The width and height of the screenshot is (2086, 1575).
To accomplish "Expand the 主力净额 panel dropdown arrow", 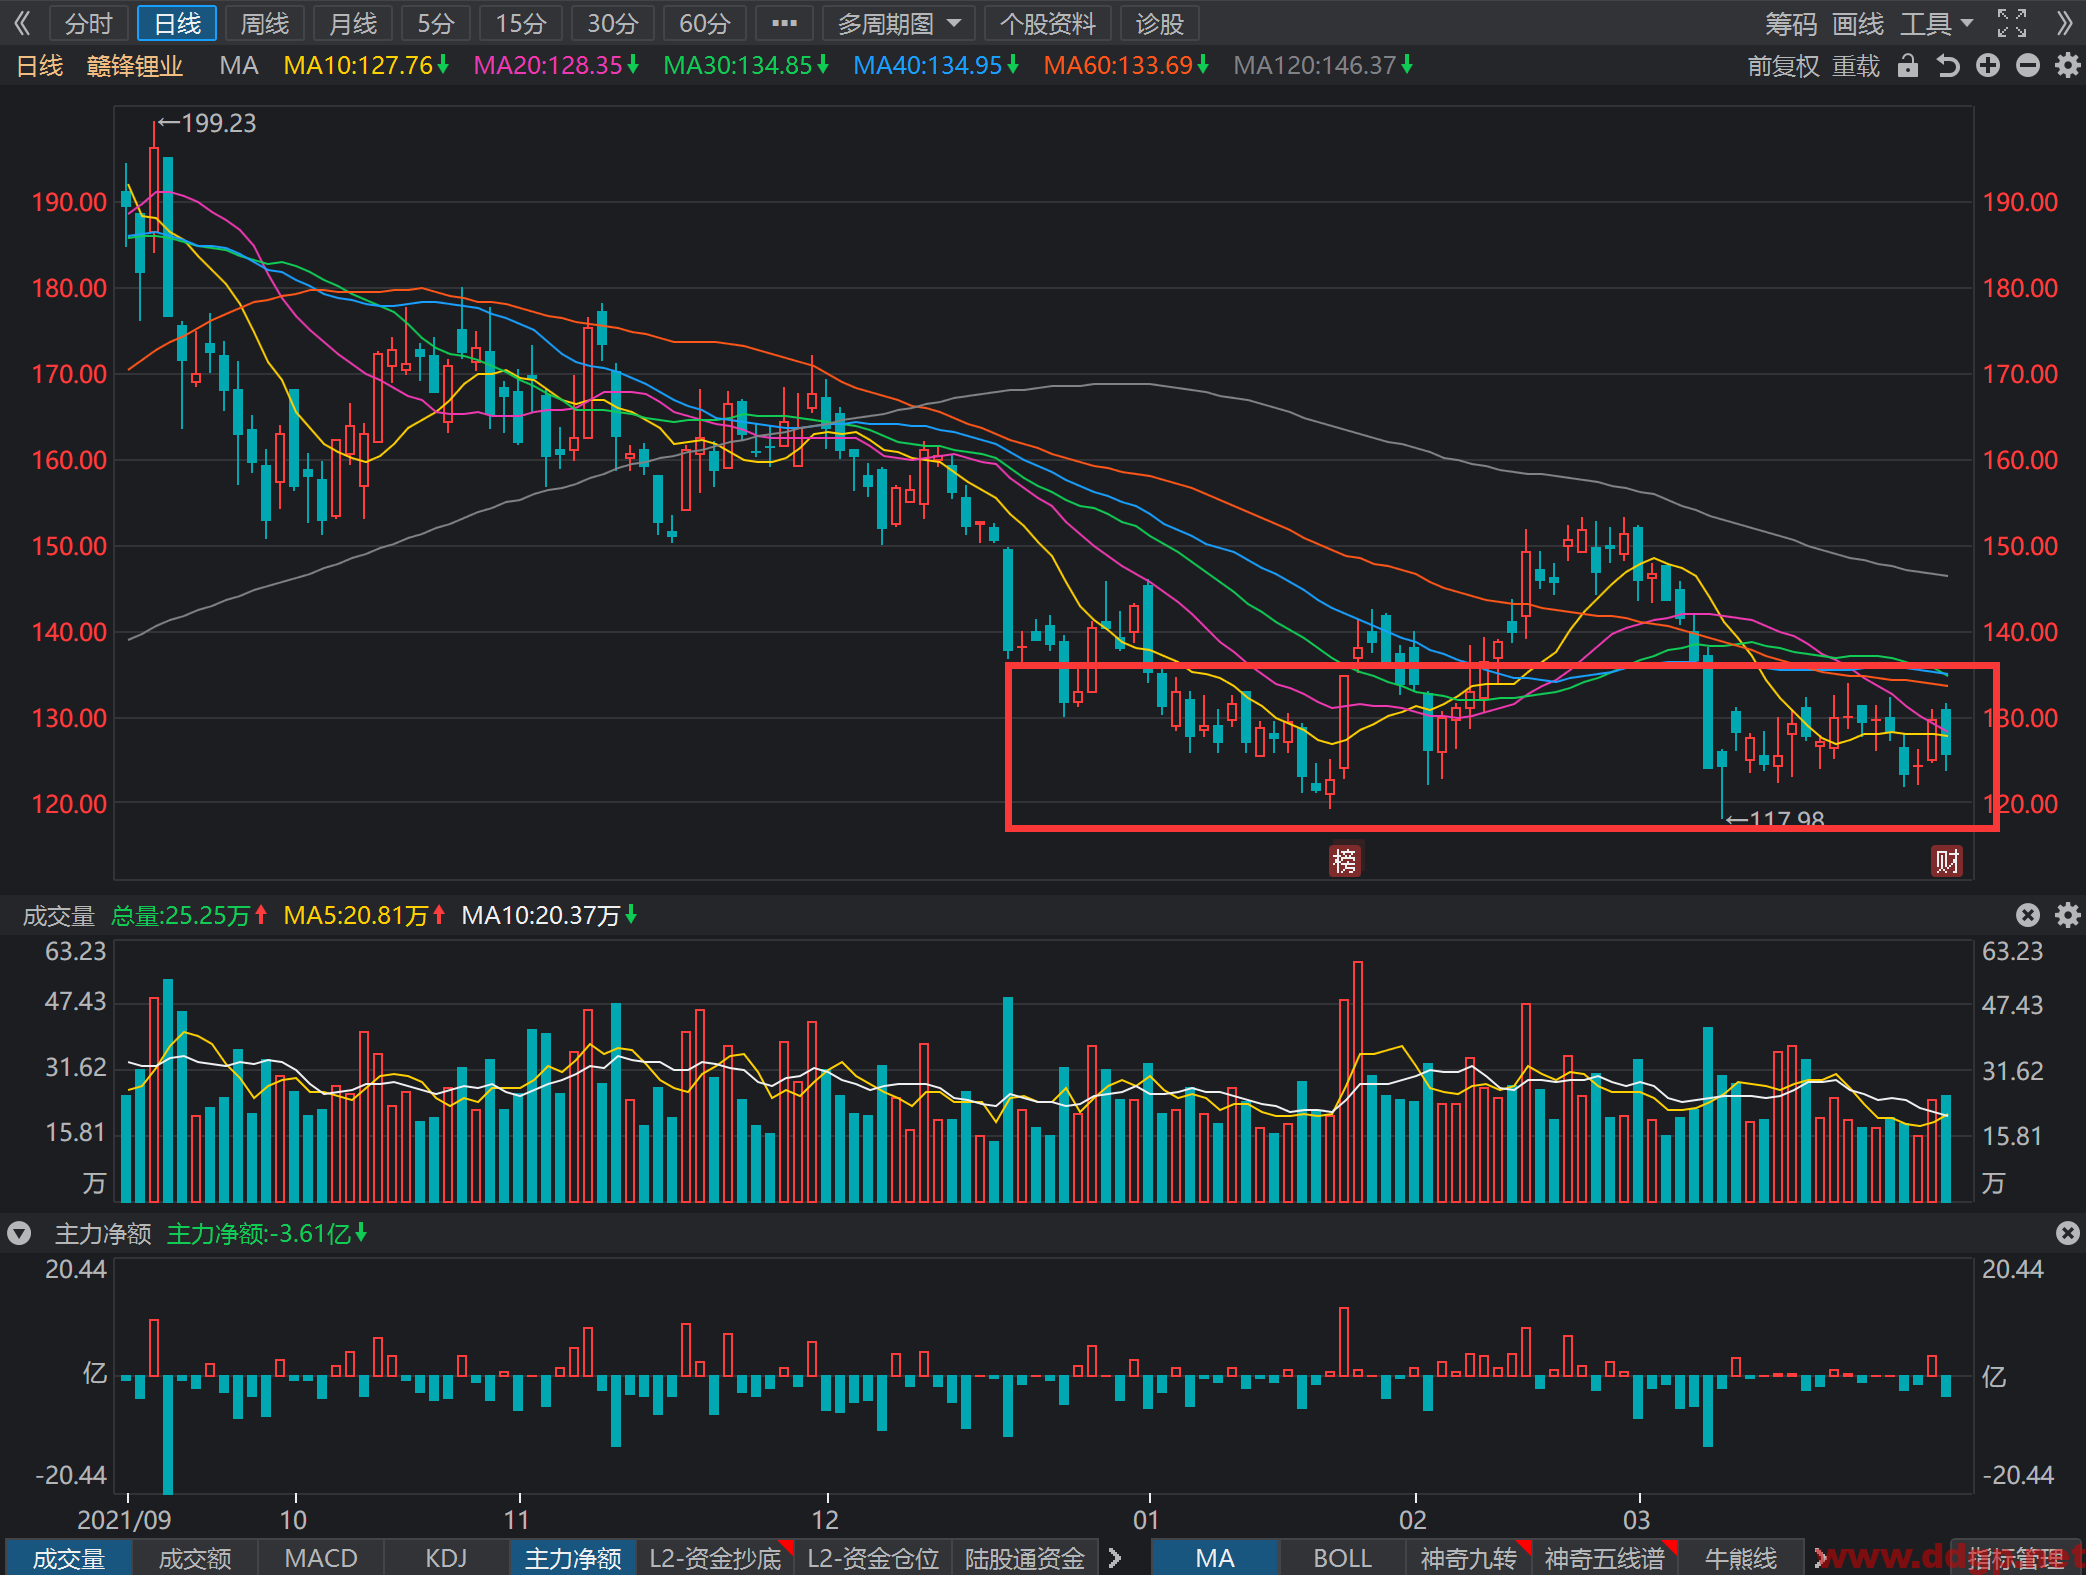I will coord(19,1234).
